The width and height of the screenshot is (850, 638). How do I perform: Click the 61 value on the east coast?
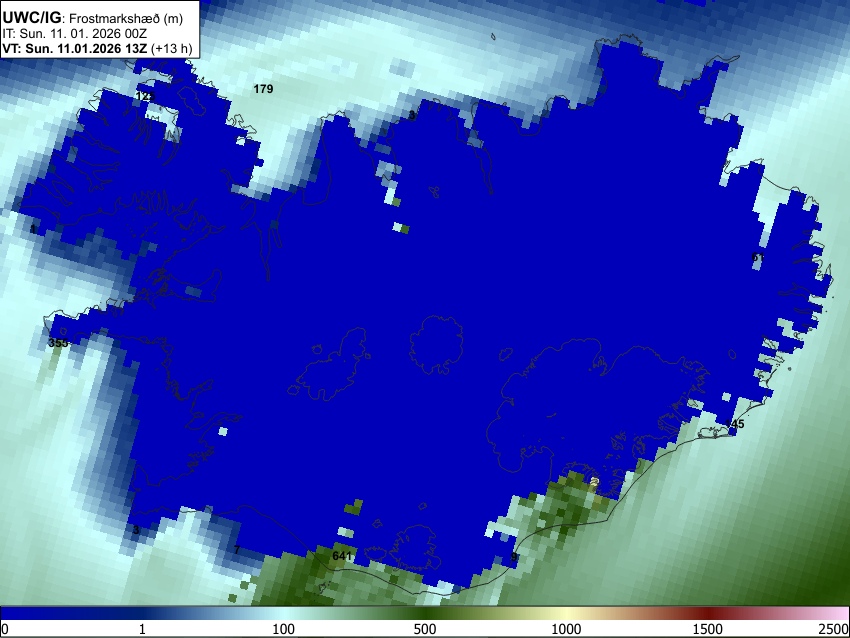point(758,257)
